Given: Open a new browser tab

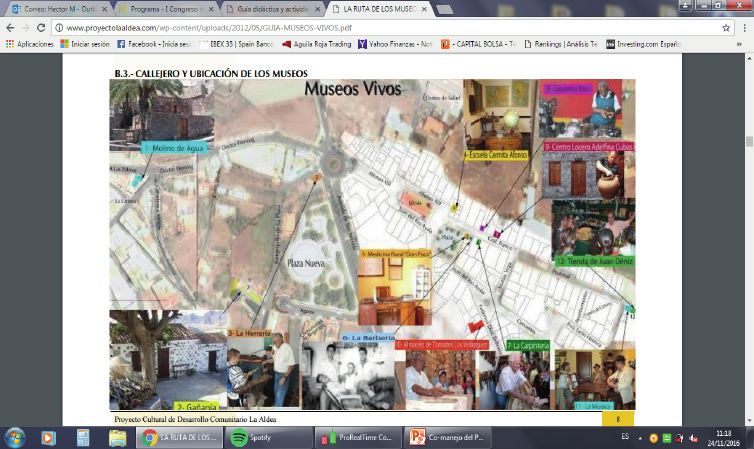Looking at the screenshot, I should pyautogui.click(x=444, y=10).
